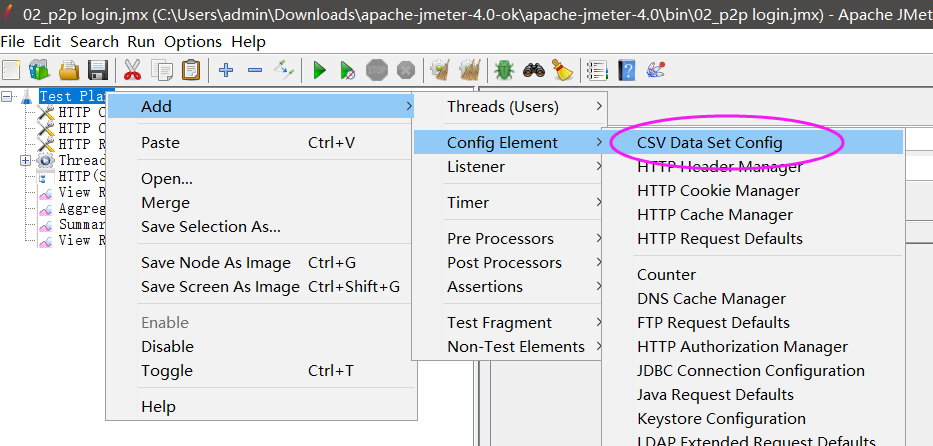Click Start no pauses icon
The image size is (933, 446).
click(x=348, y=70)
